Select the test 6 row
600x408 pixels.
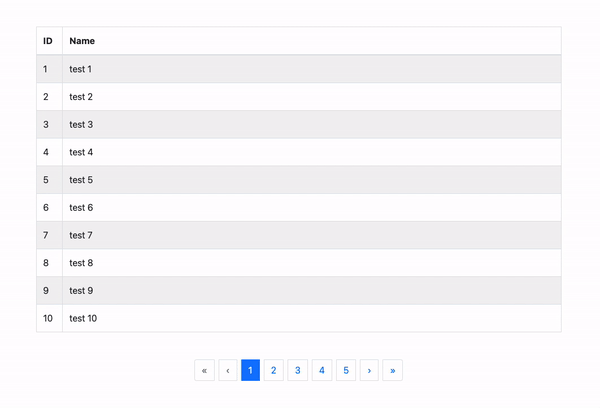tap(299, 207)
